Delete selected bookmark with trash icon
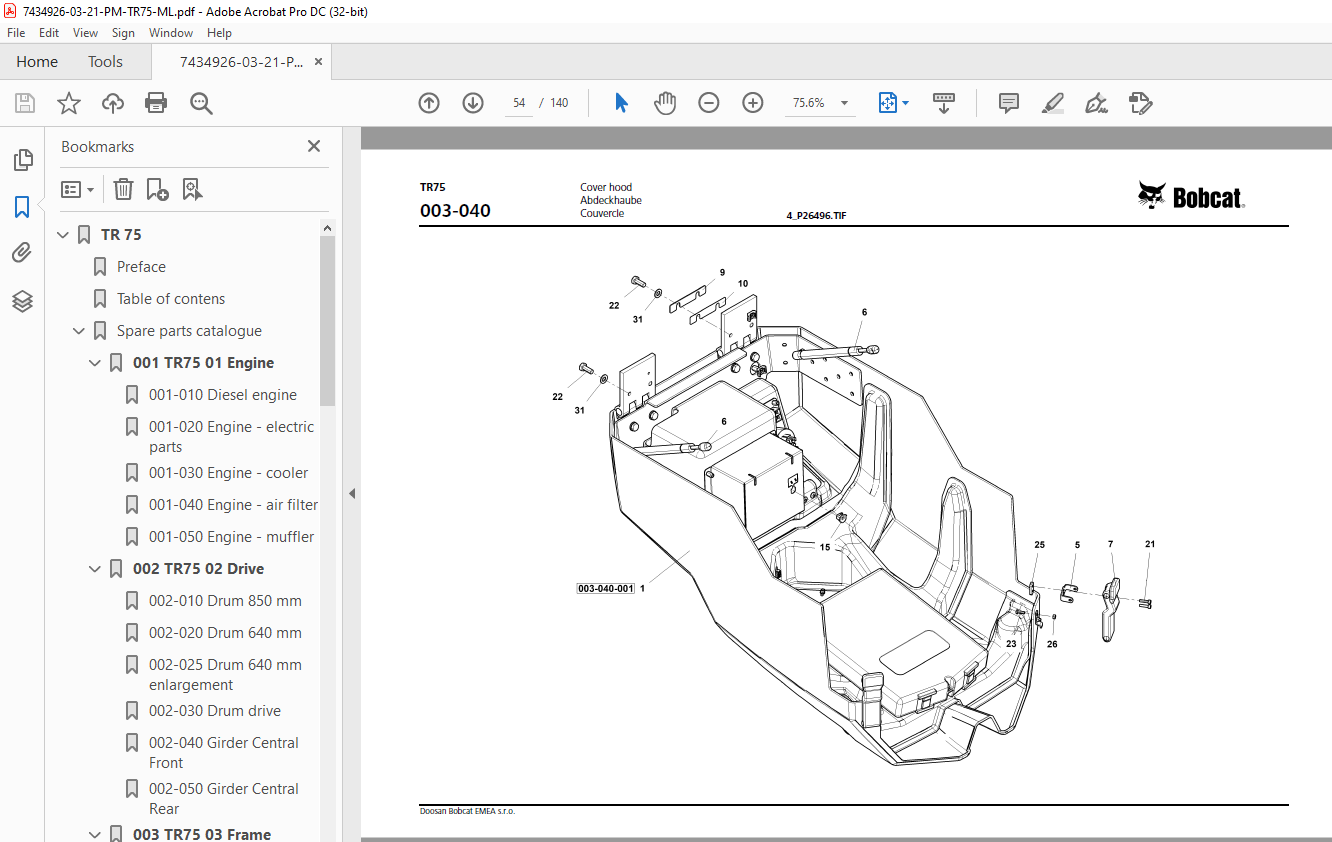 pyautogui.click(x=123, y=189)
